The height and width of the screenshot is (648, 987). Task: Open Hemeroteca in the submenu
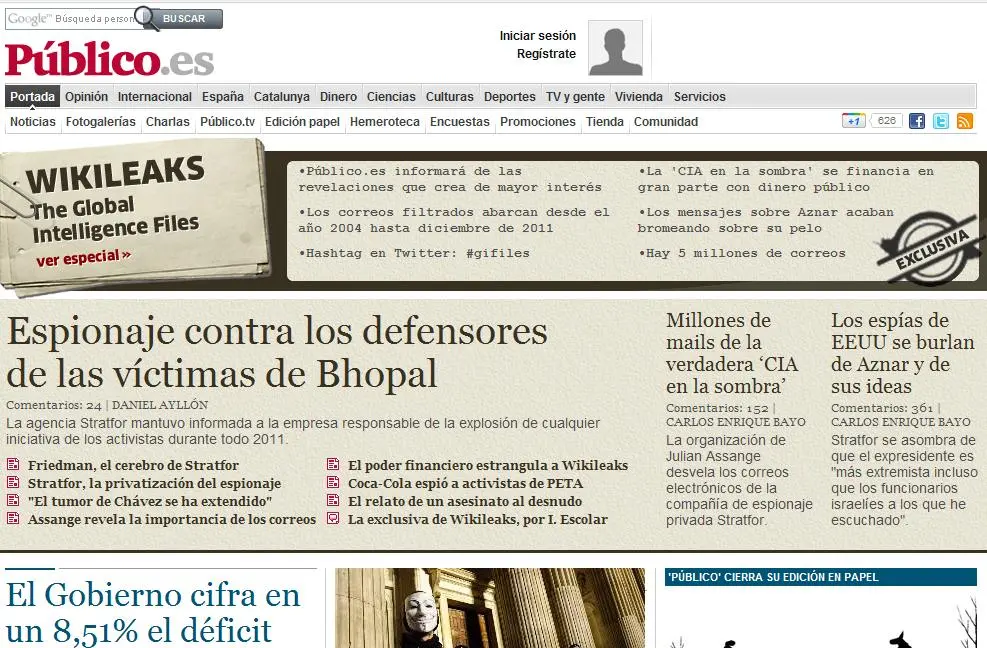pos(385,122)
